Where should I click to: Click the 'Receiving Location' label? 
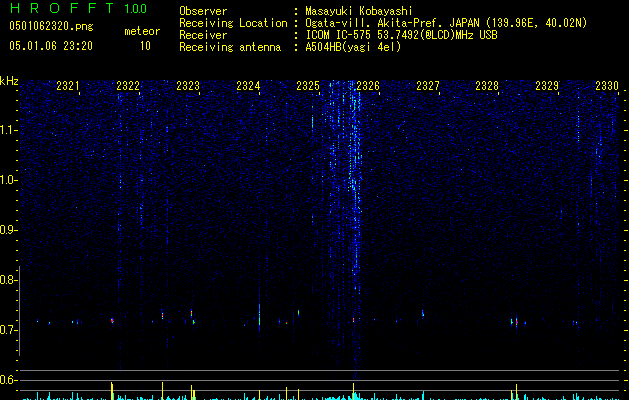click(233, 23)
